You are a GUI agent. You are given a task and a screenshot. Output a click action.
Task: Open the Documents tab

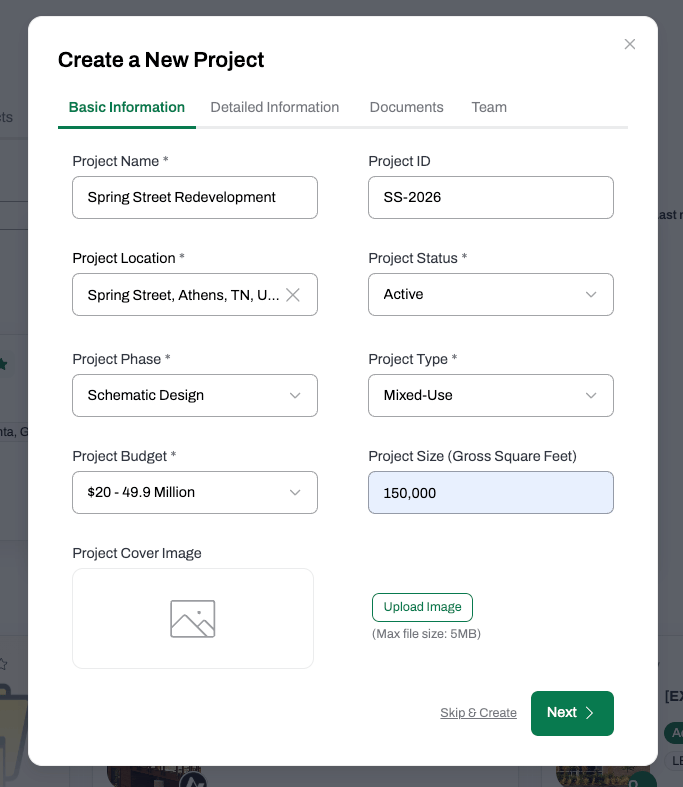click(406, 107)
